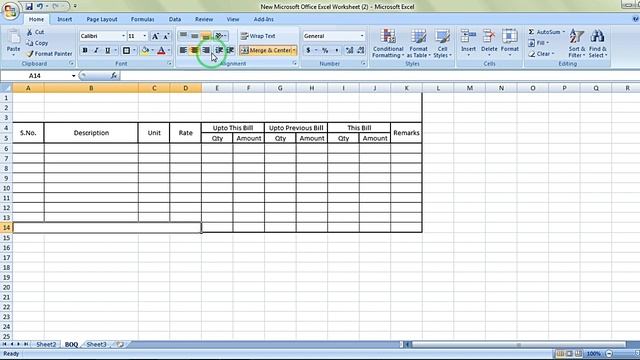Undo last action in Quick Access toolbar
Image resolution: width=640 pixels, height=360 pixels.
(x=40, y=7)
